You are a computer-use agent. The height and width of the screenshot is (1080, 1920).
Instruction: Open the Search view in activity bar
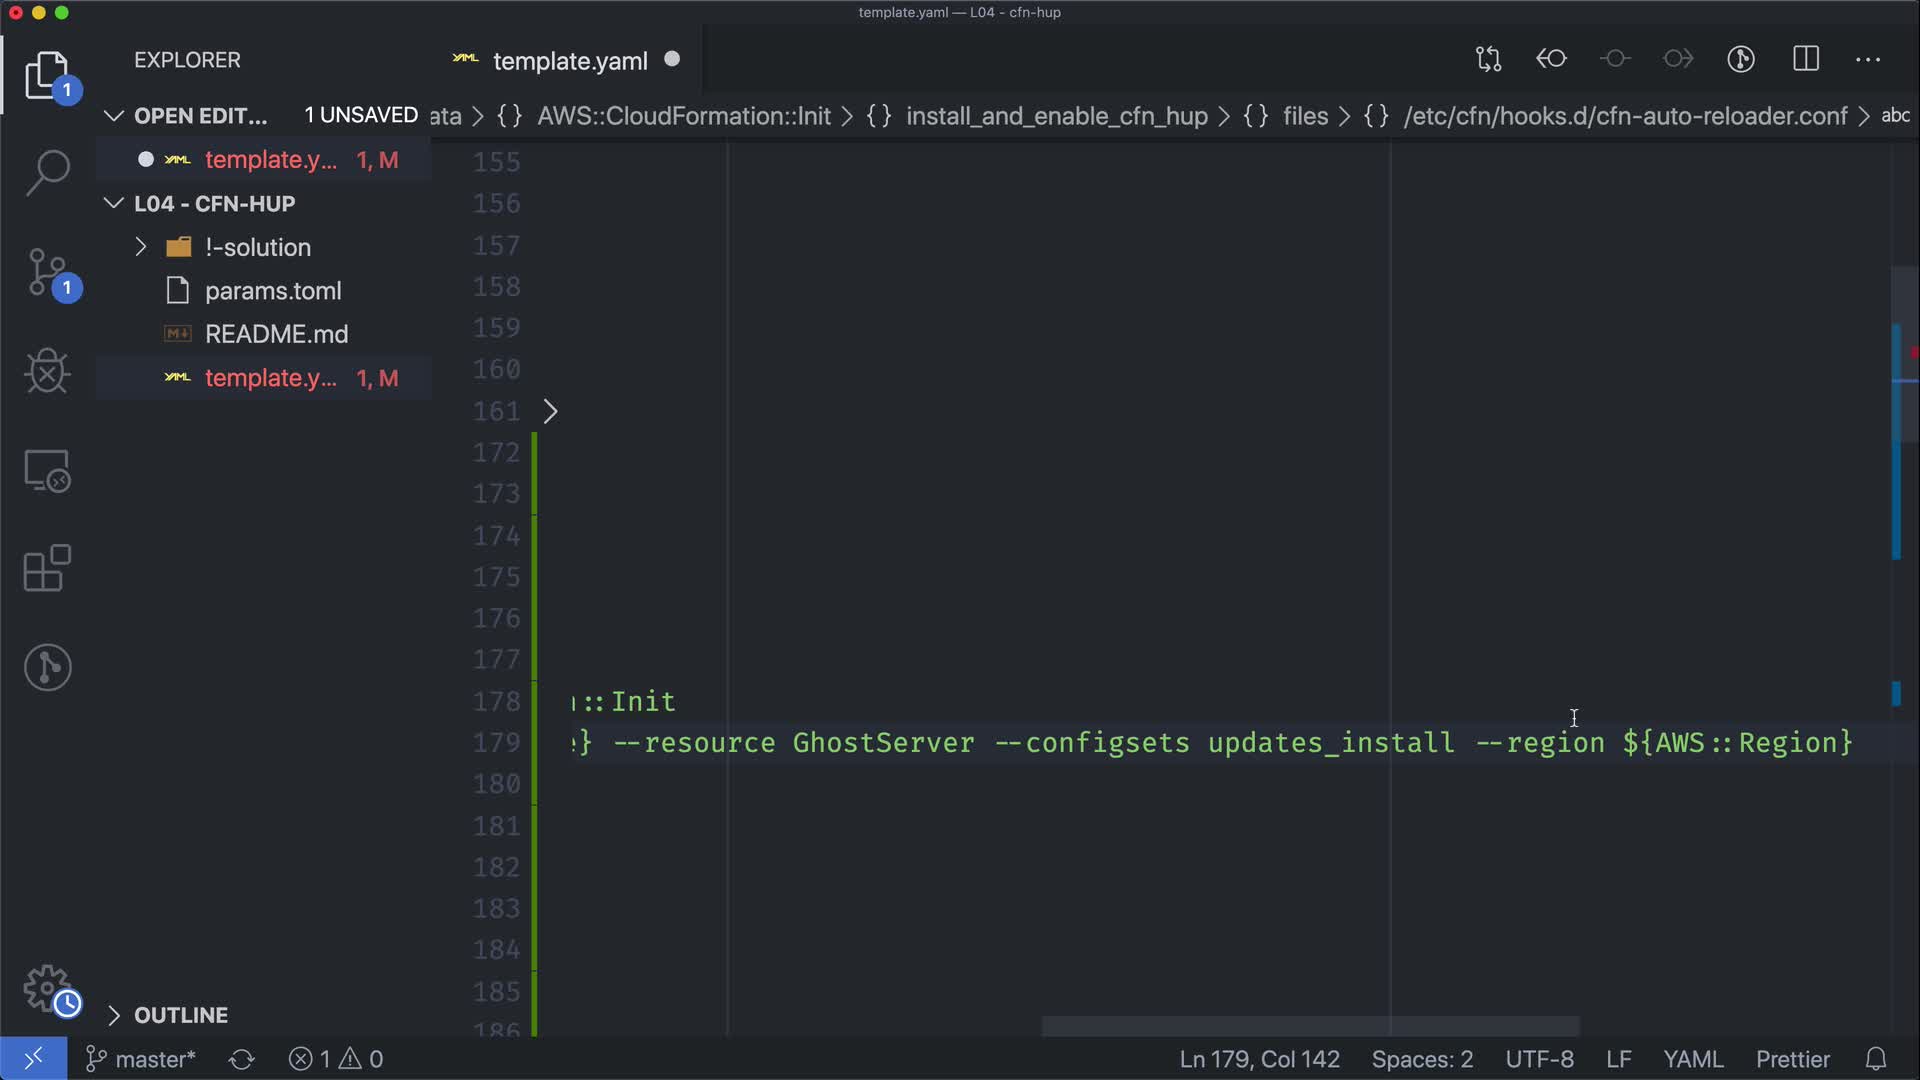[47, 173]
